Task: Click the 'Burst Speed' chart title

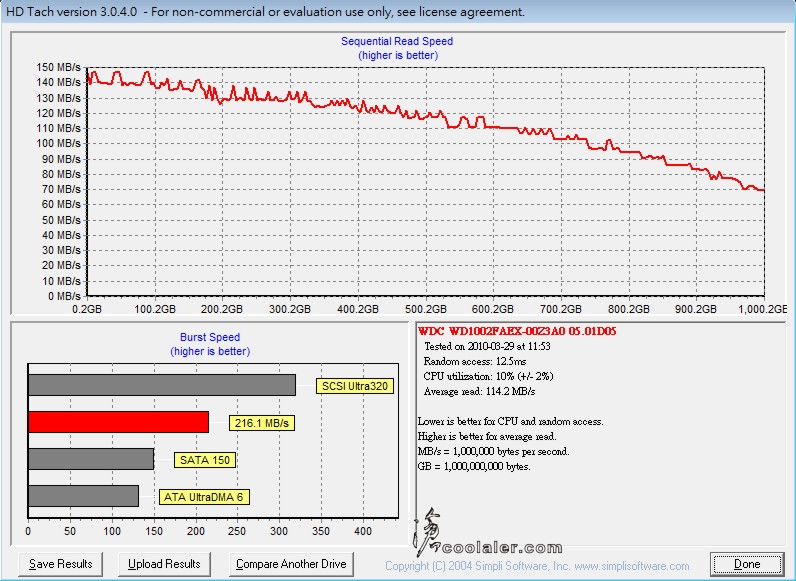Action: tap(210, 337)
